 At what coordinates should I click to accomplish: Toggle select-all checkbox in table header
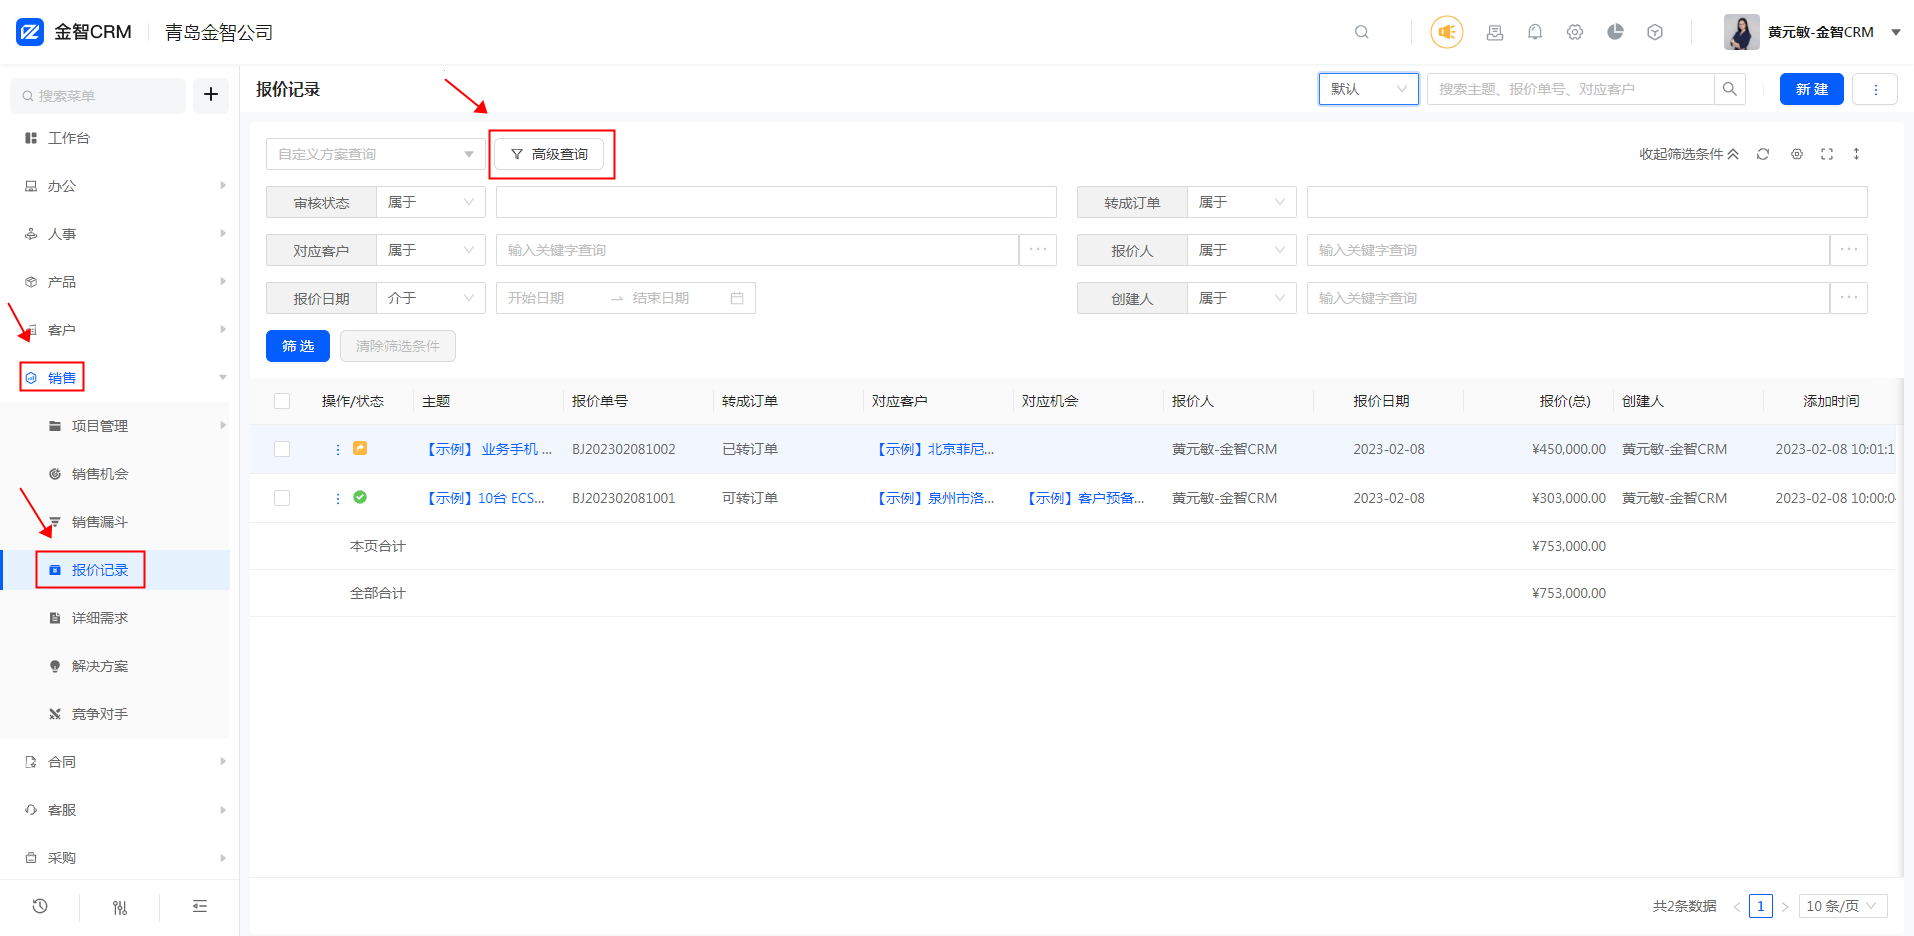(282, 401)
